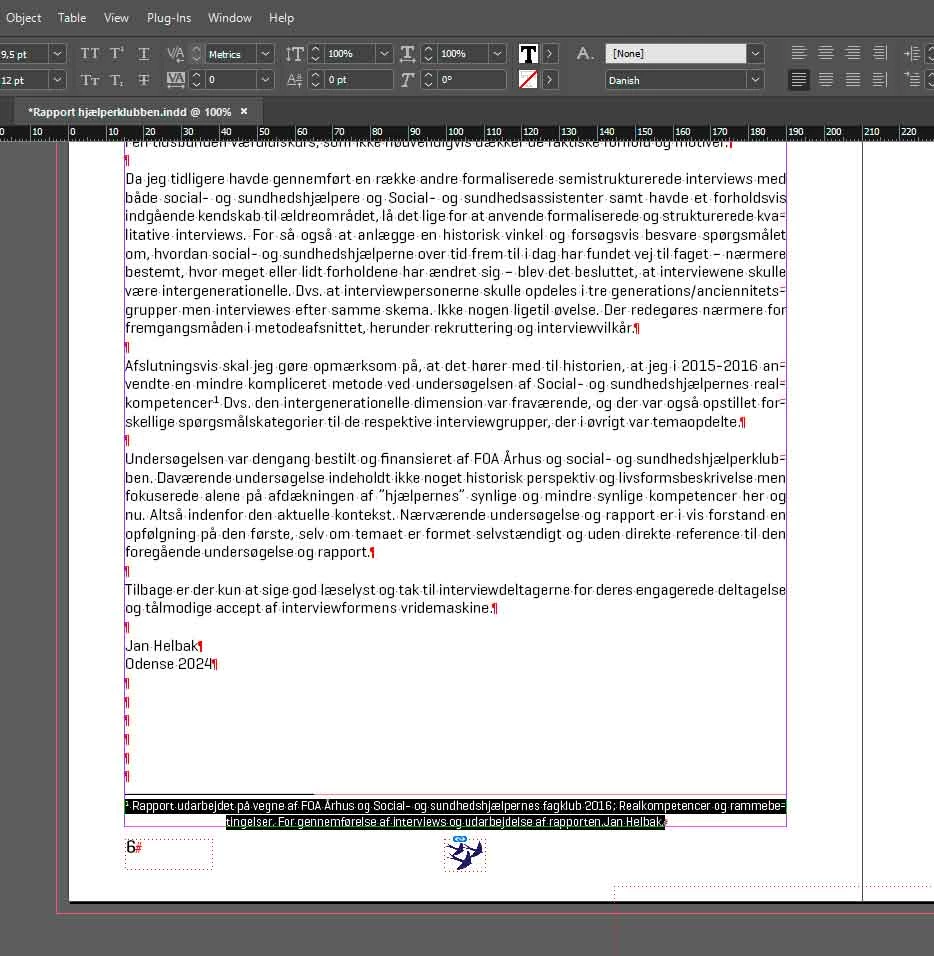Viewport: 934px width, 956px height.
Task: Click the Left Indent icon
Action: [911, 54]
